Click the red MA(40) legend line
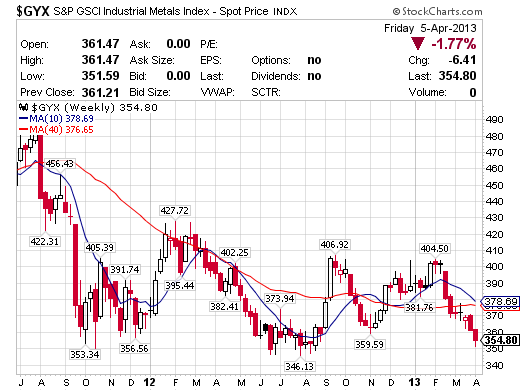This screenshot has height=391, width=520. 23,130
